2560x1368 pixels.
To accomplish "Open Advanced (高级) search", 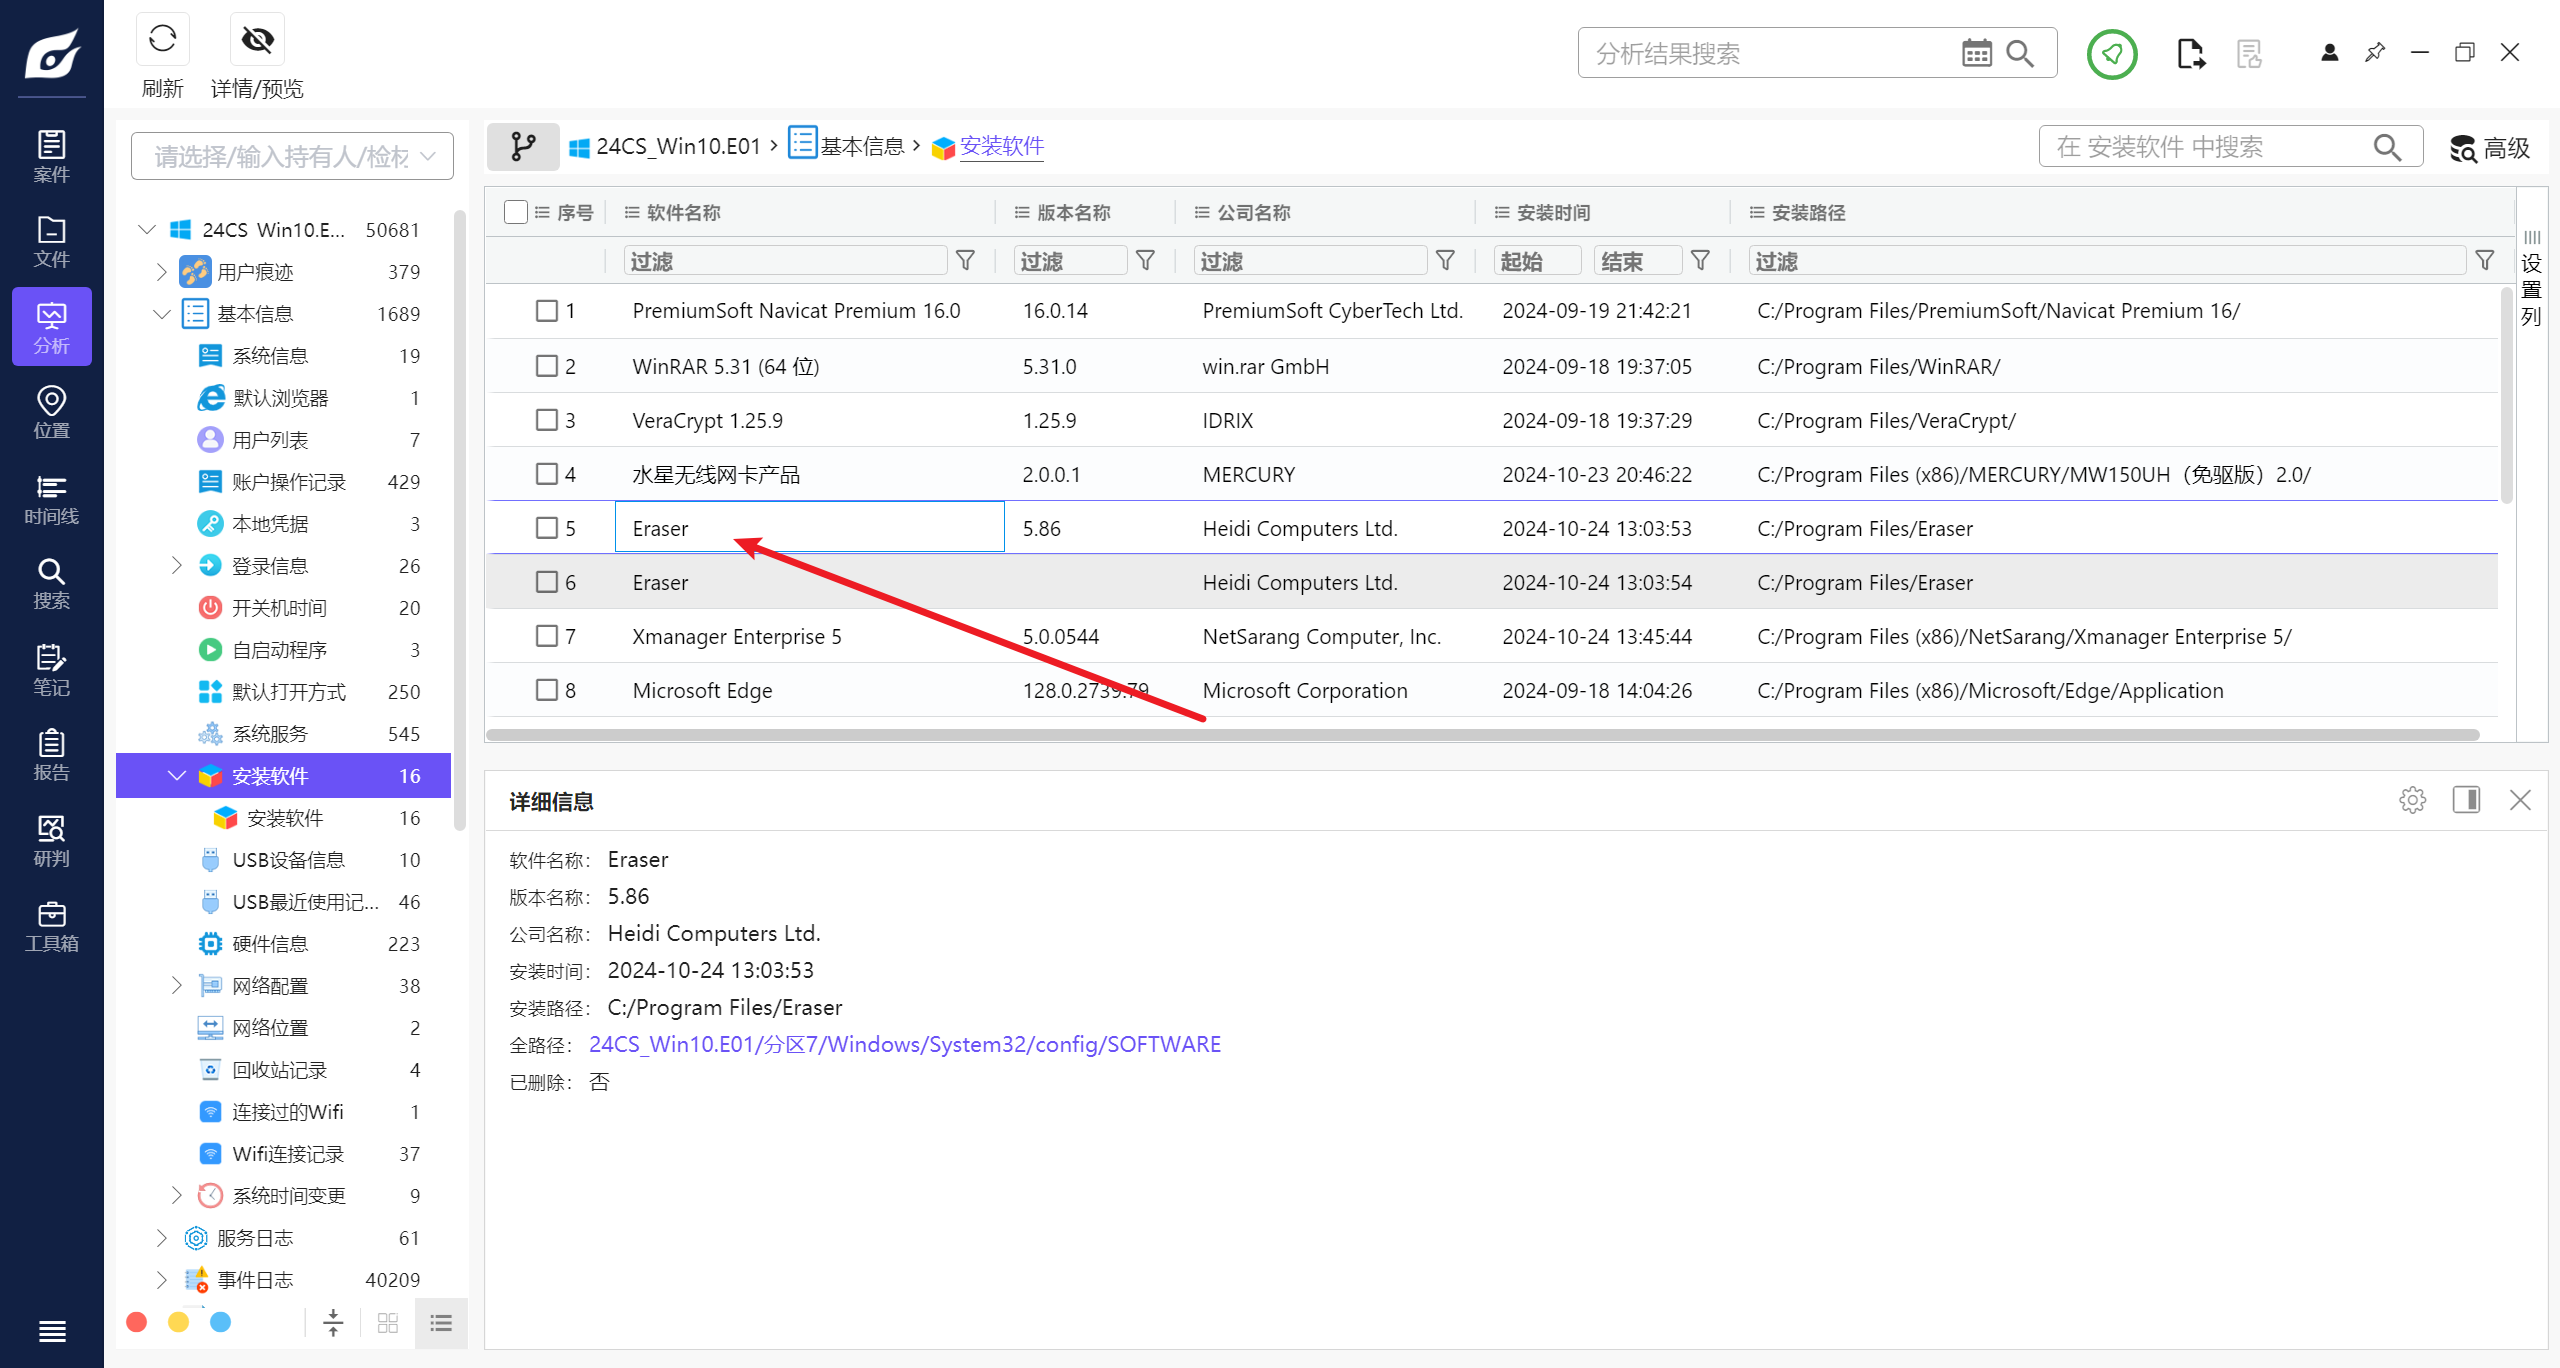I will coord(2489,148).
